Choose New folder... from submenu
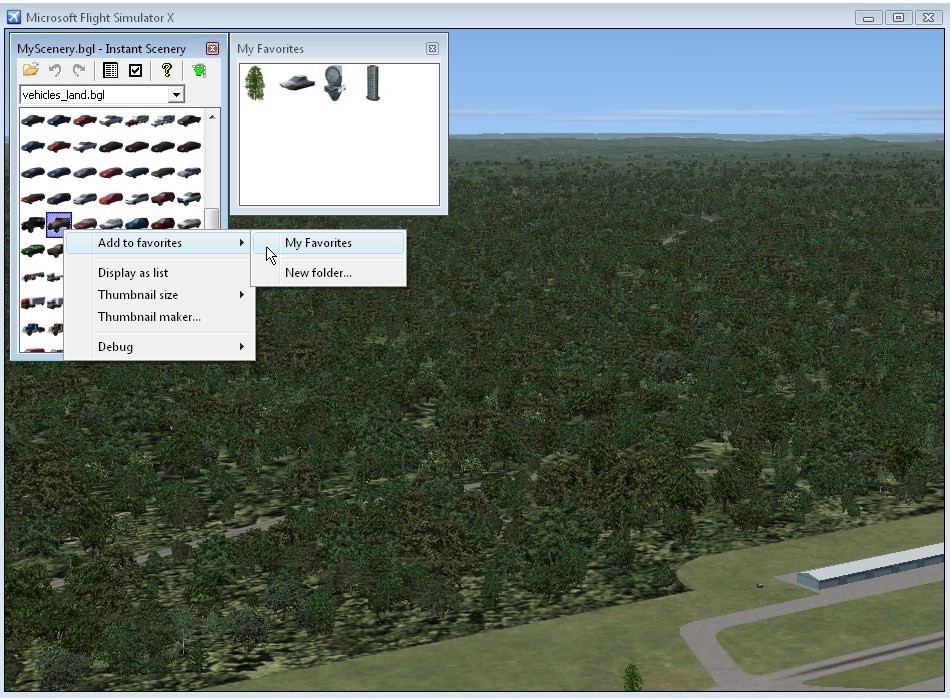 click(318, 273)
